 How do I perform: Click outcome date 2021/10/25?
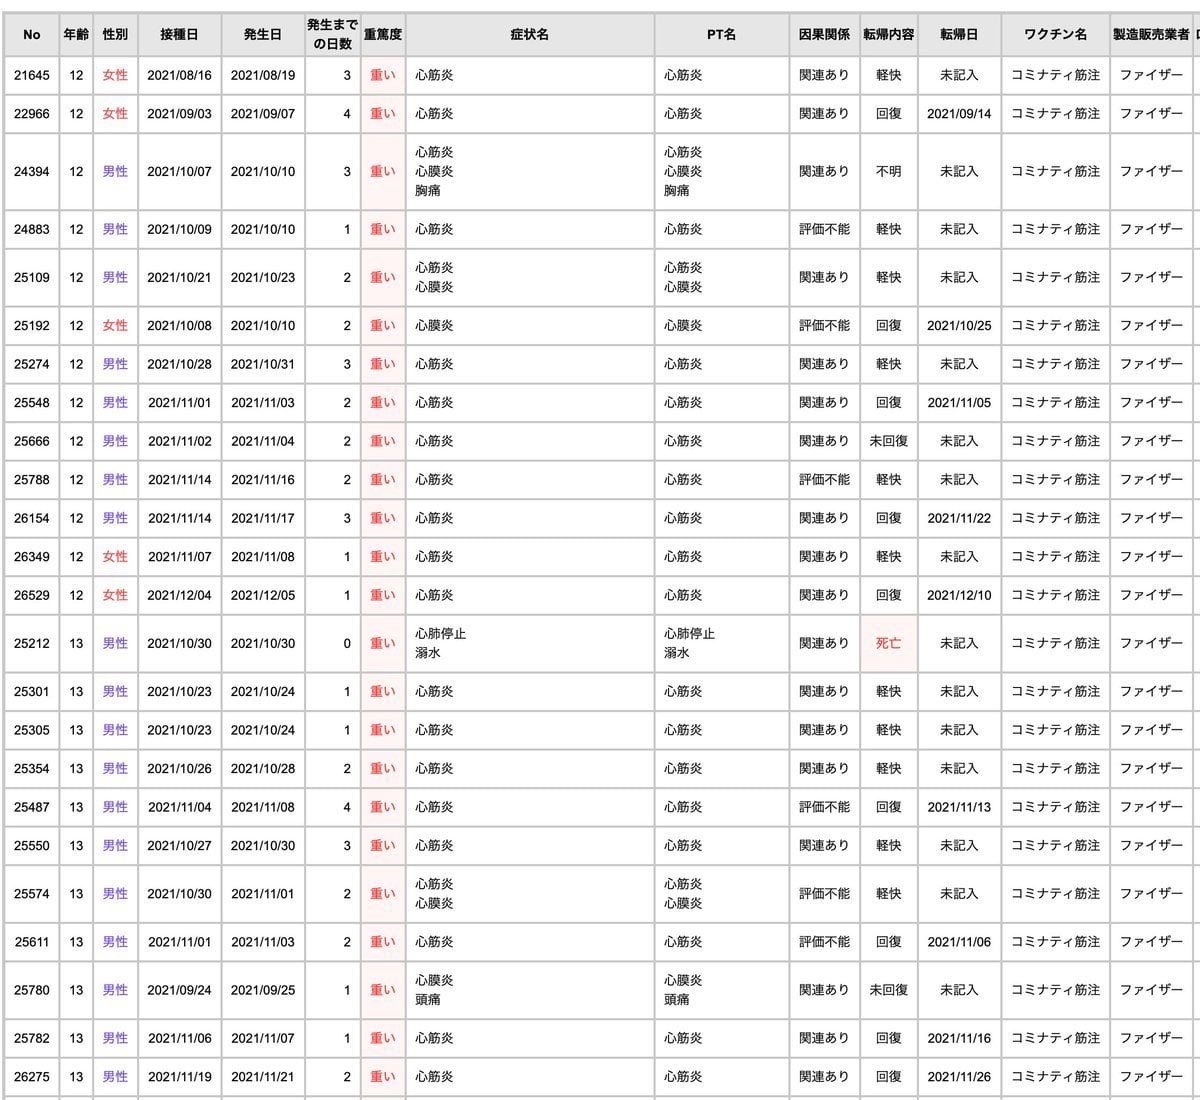coord(959,326)
